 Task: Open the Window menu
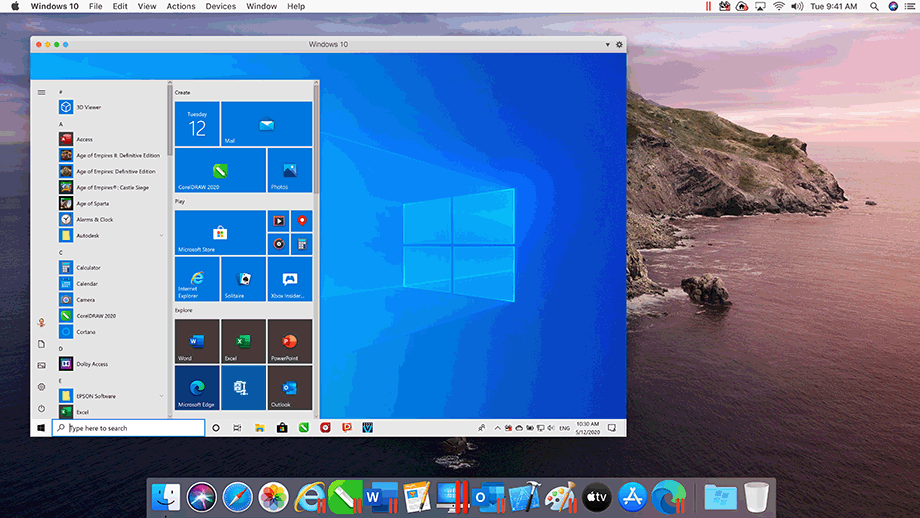point(261,6)
